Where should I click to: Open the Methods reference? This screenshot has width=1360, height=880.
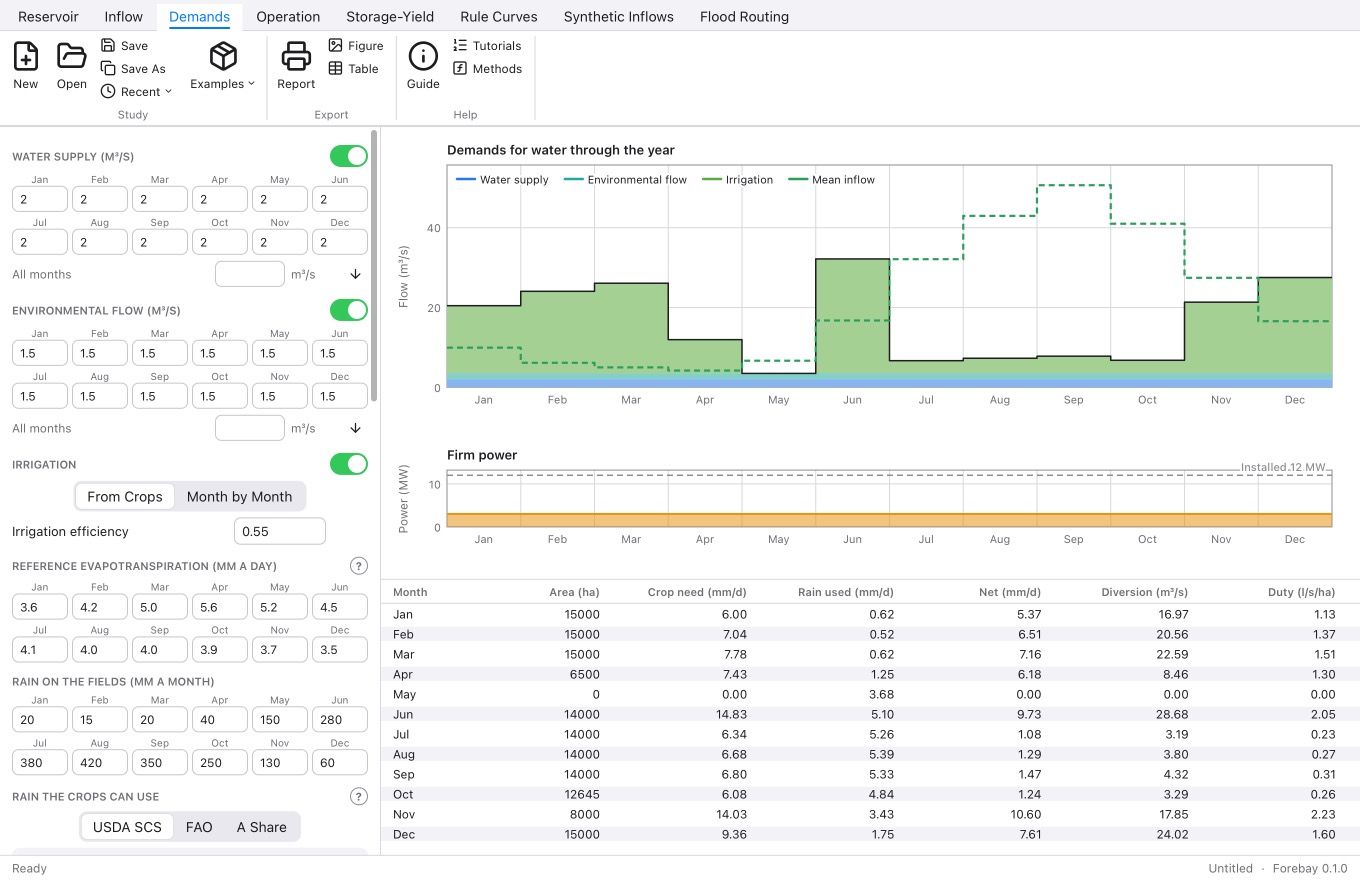[x=487, y=69]
